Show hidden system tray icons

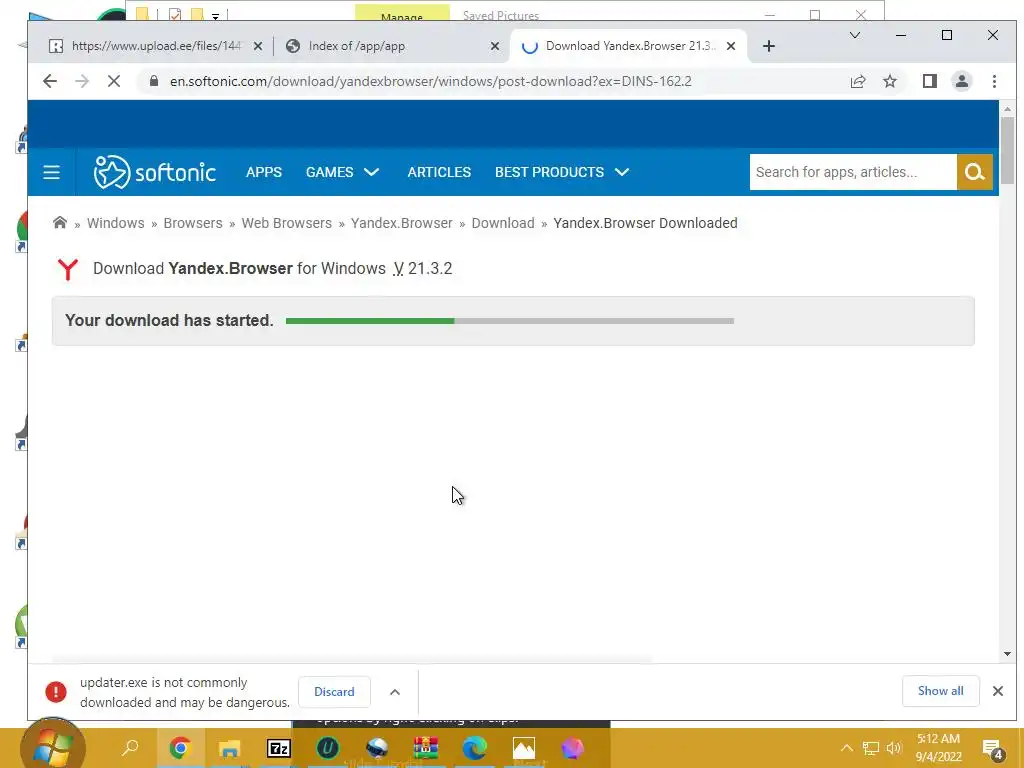pyautogui.click(x=846, y=748)
